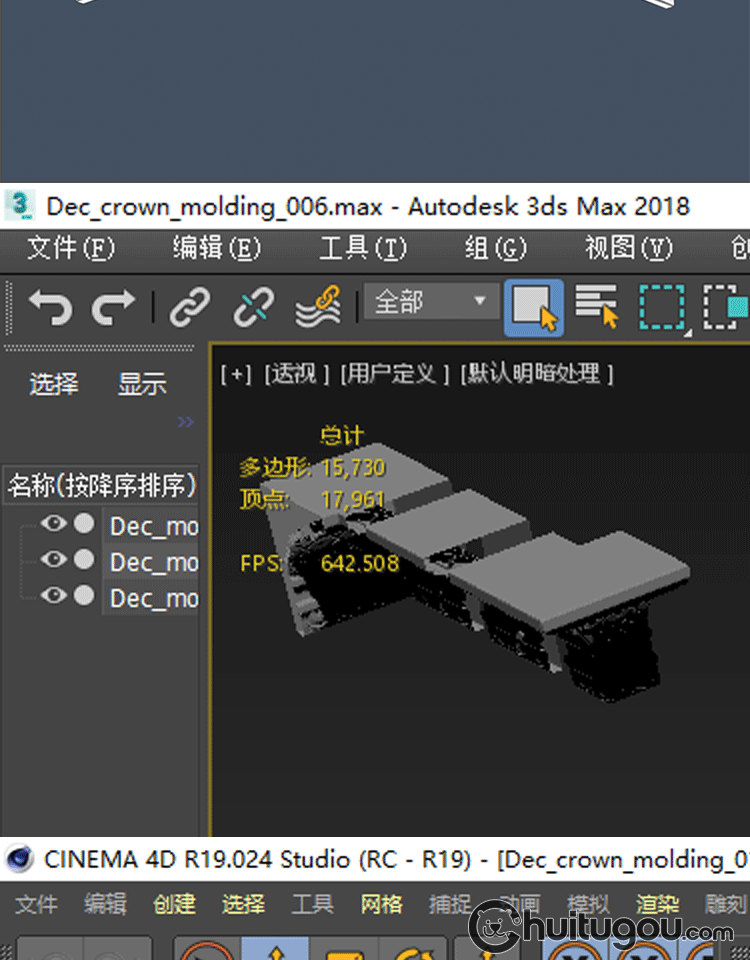This screenshot has height=960, width=750.
Task: Open the 选择 menu in Cinema 4D
Action: [244, 904]
